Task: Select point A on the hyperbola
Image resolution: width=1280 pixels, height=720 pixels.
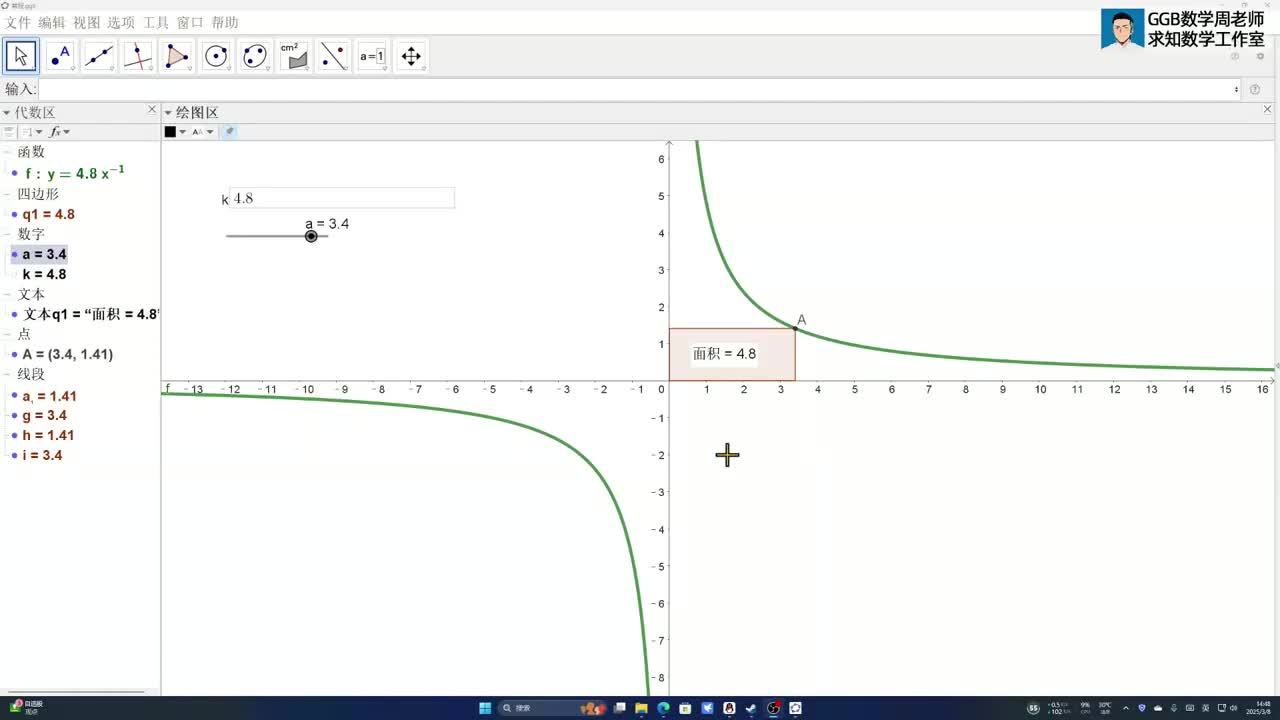Action: pyautogui.click(x=795, y=328)
